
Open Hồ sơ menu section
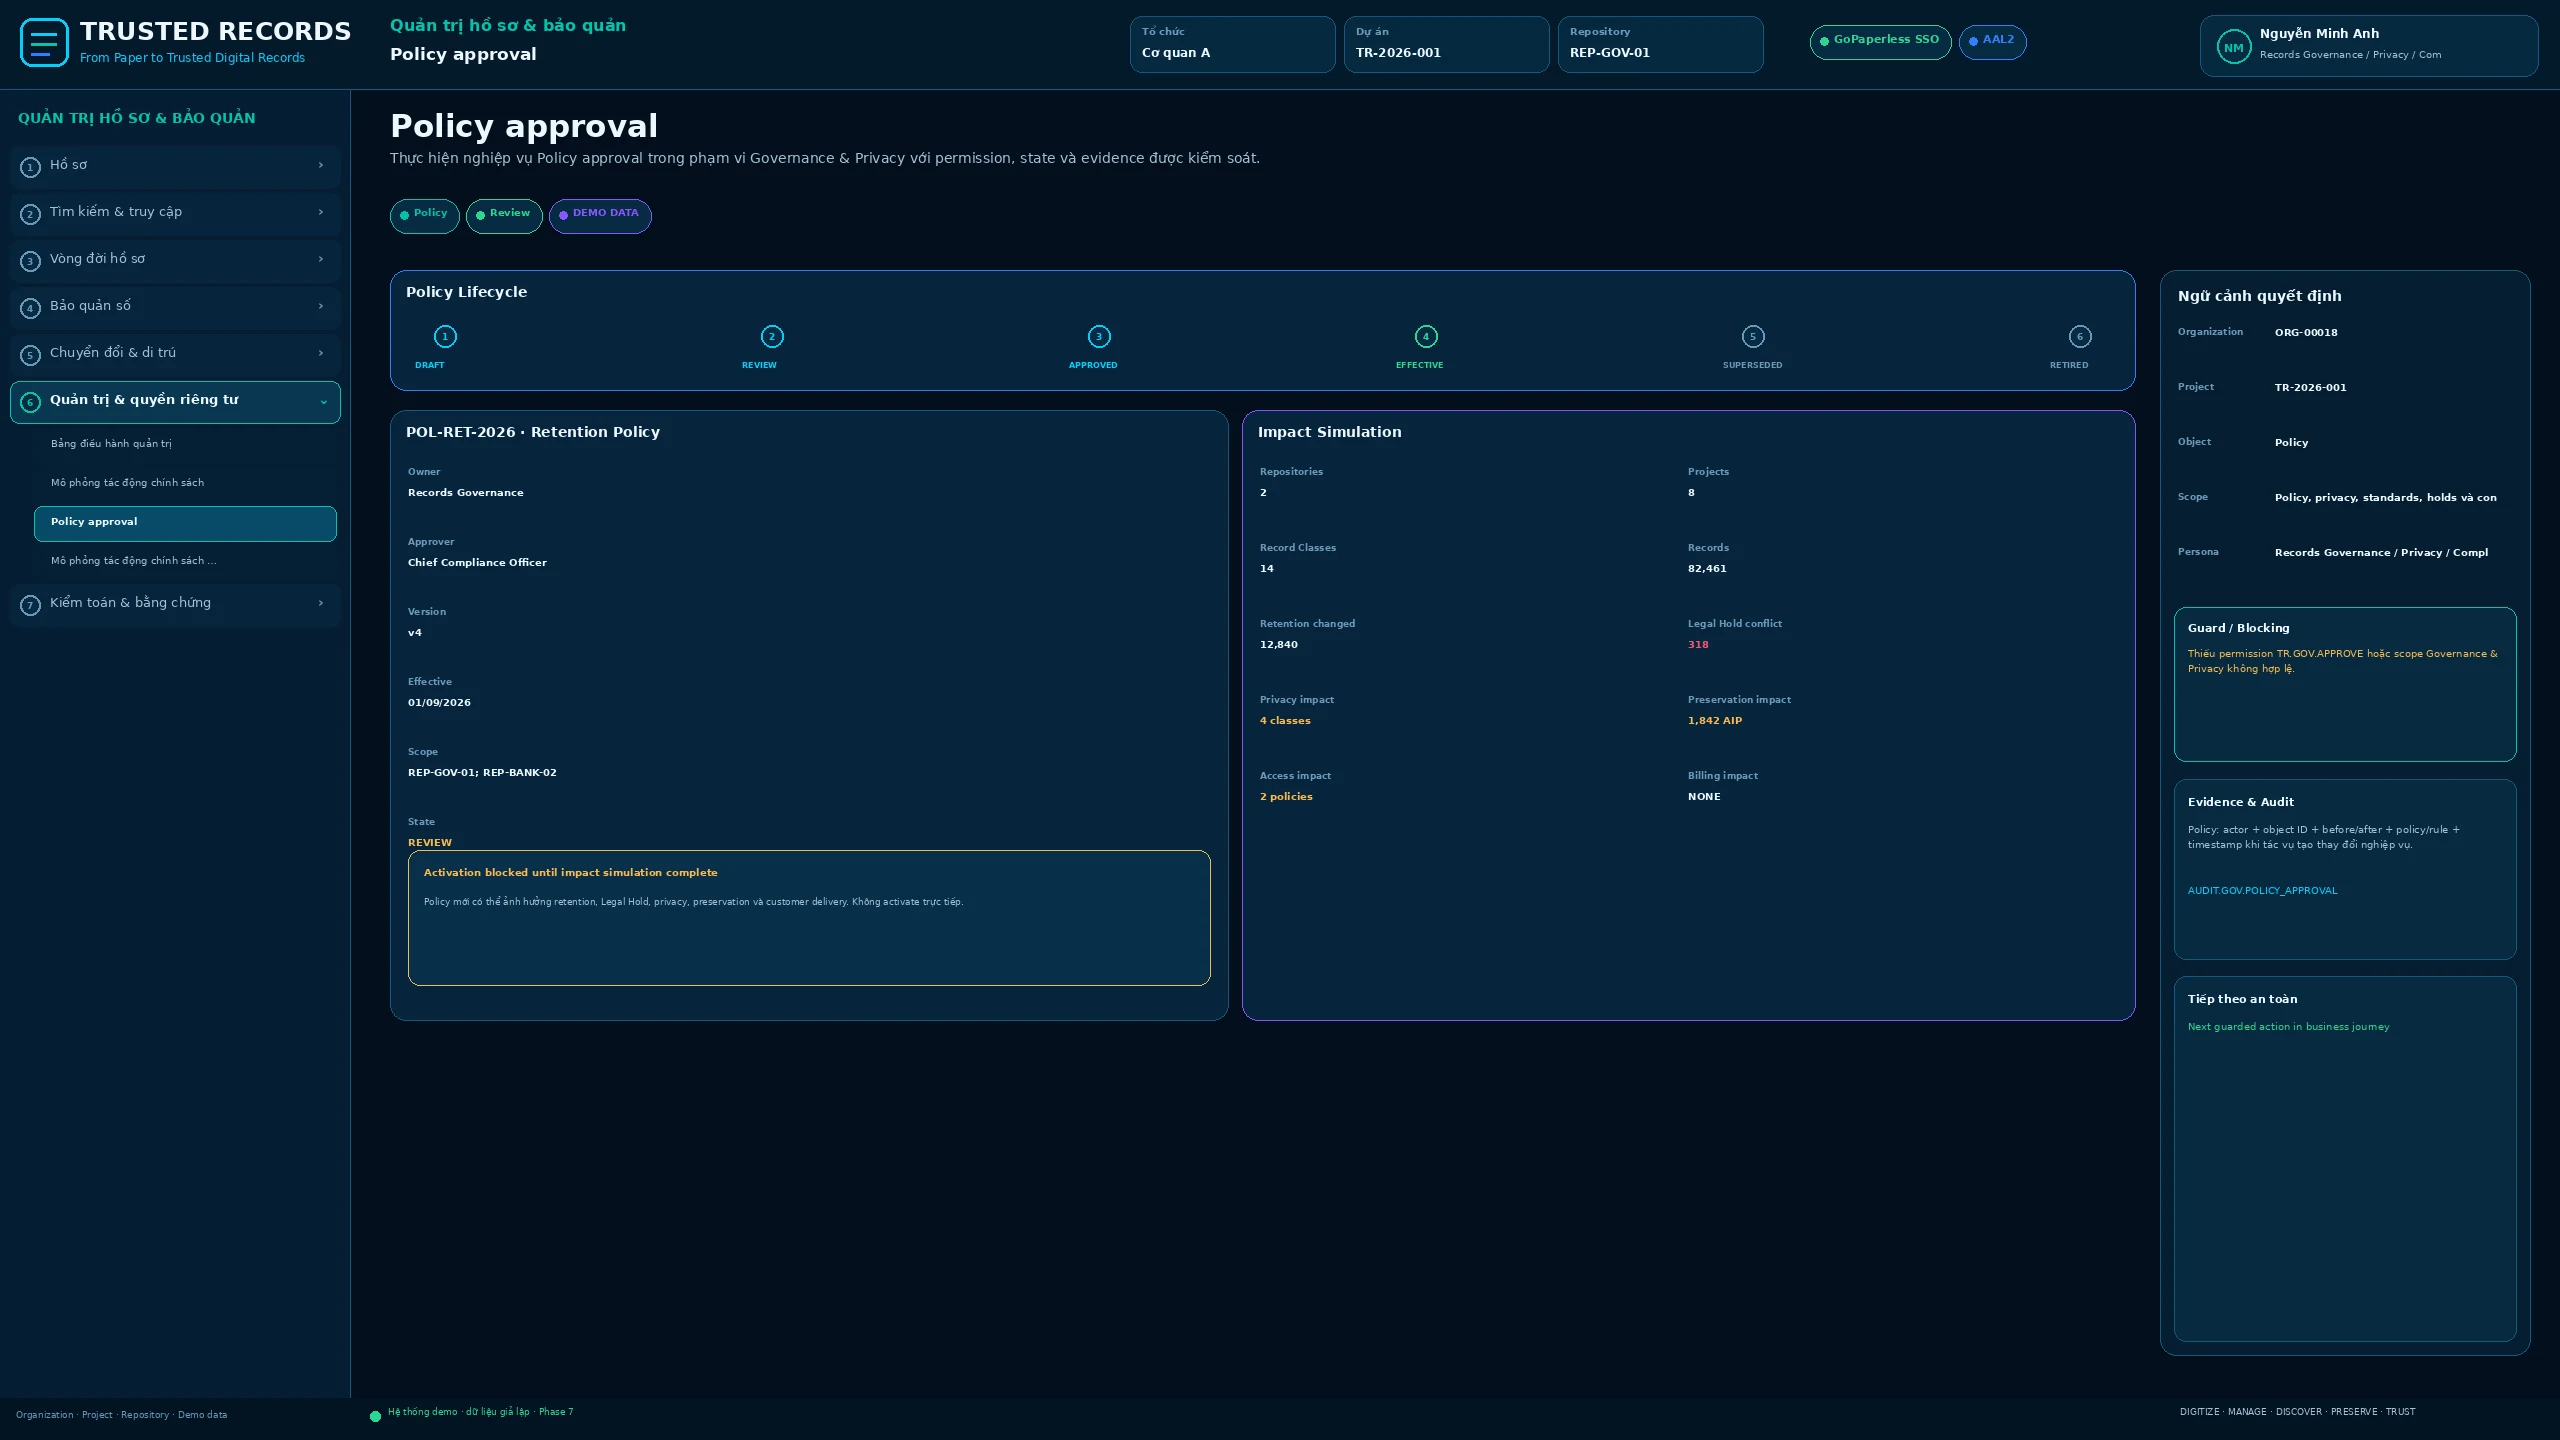tap(175, 166)
